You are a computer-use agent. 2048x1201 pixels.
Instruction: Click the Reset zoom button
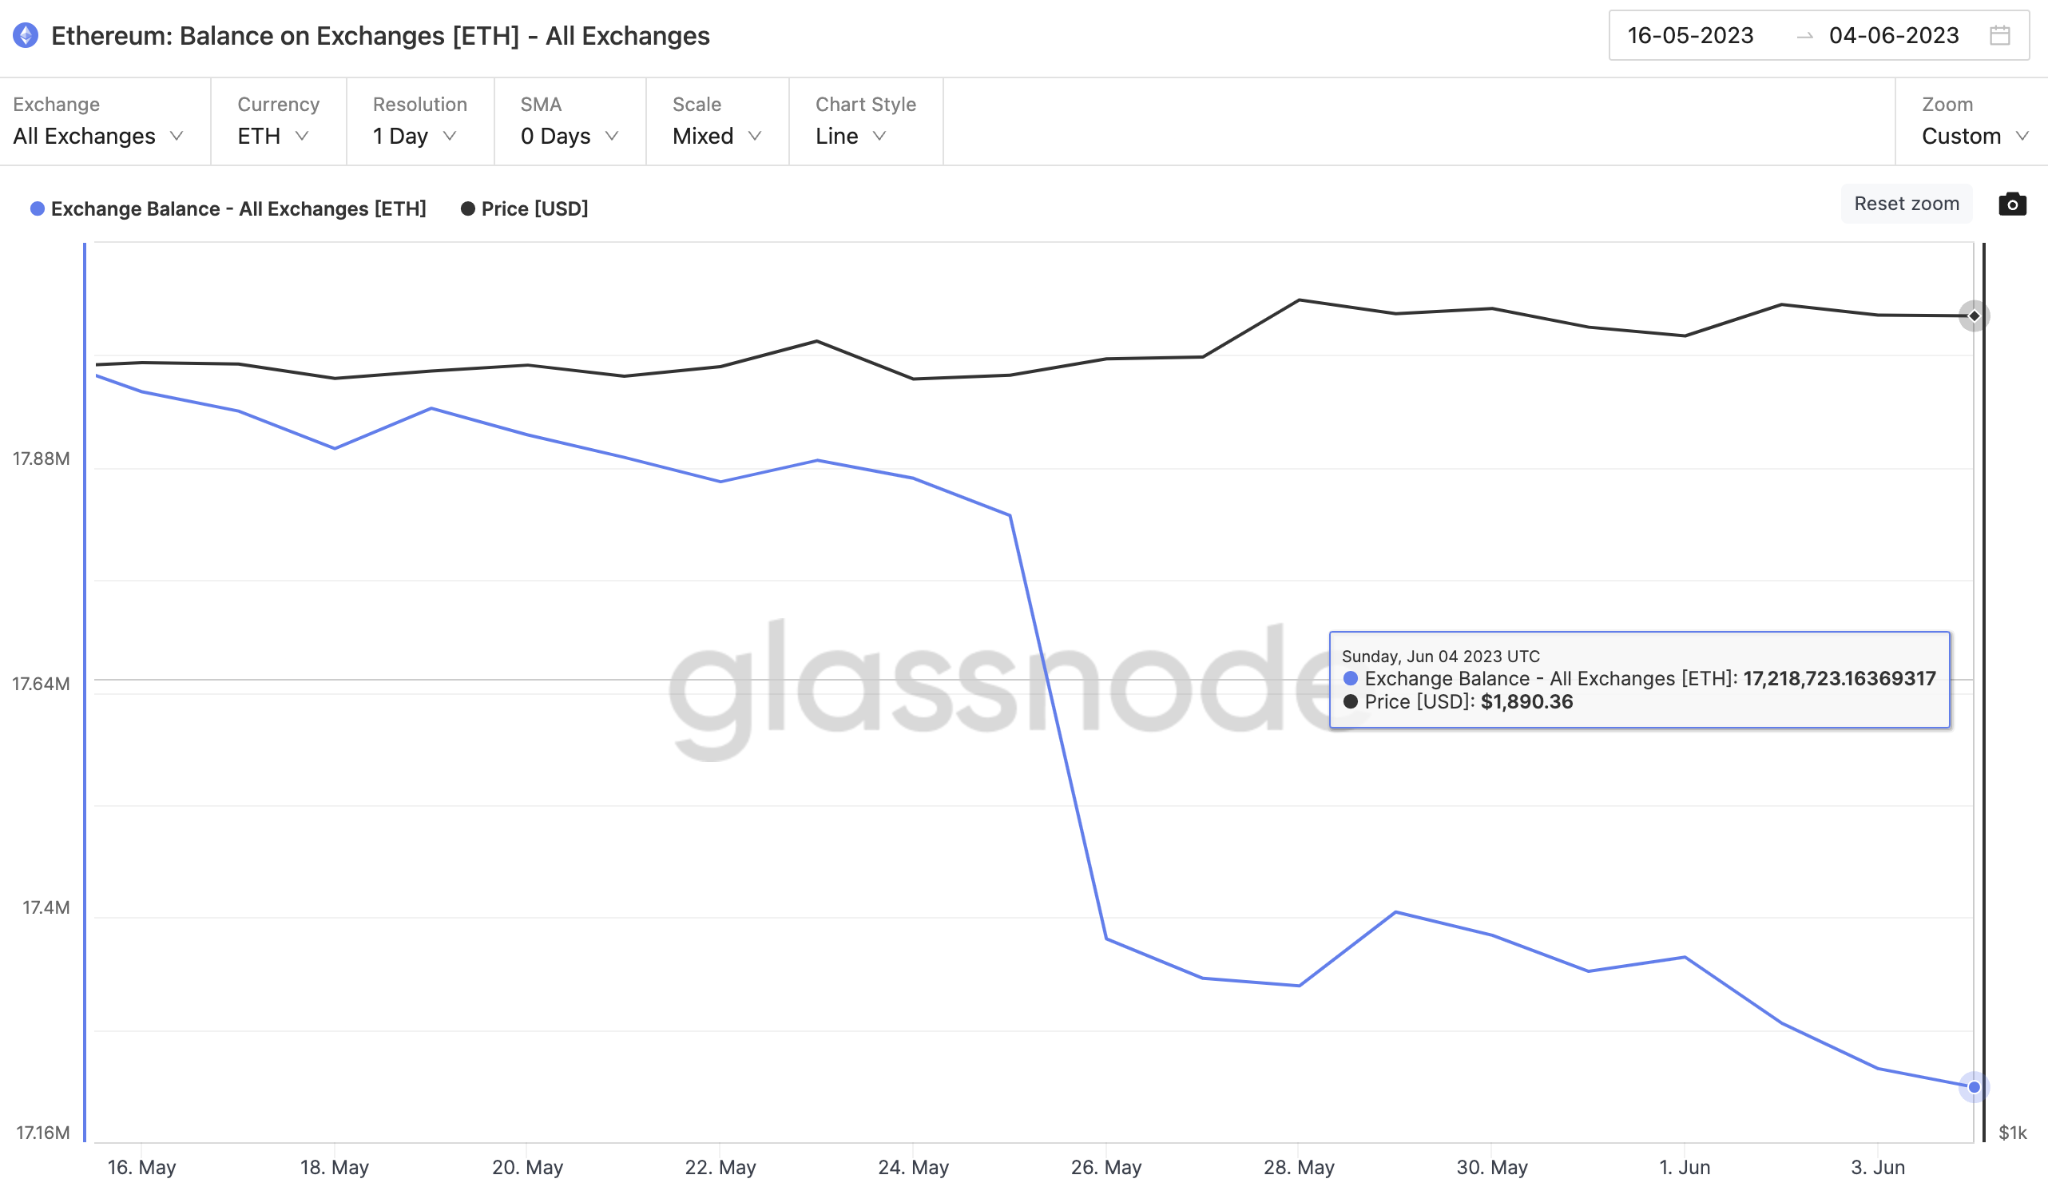tap(1907, 204)
